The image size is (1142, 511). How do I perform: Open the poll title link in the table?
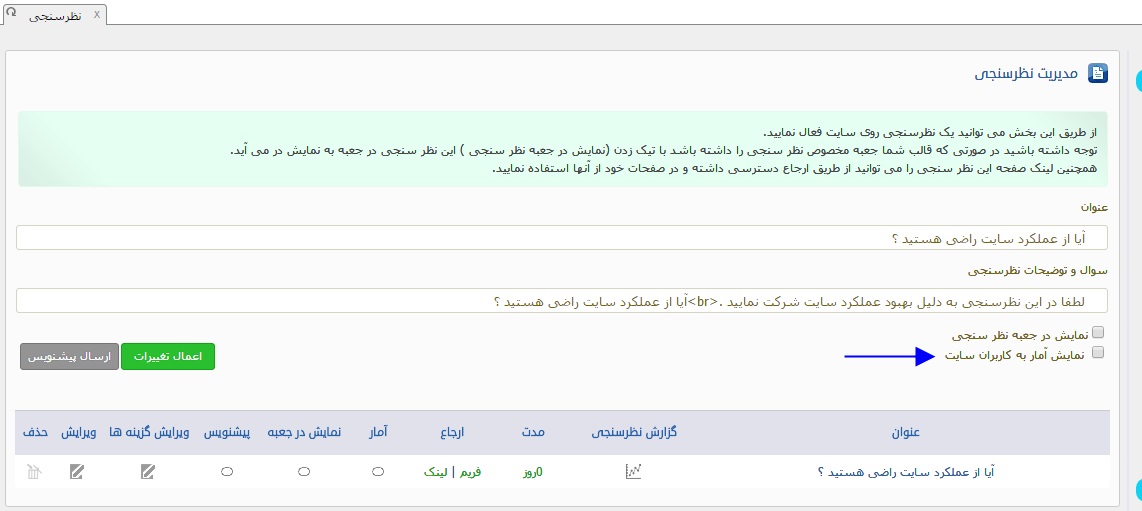click(906, 472)
